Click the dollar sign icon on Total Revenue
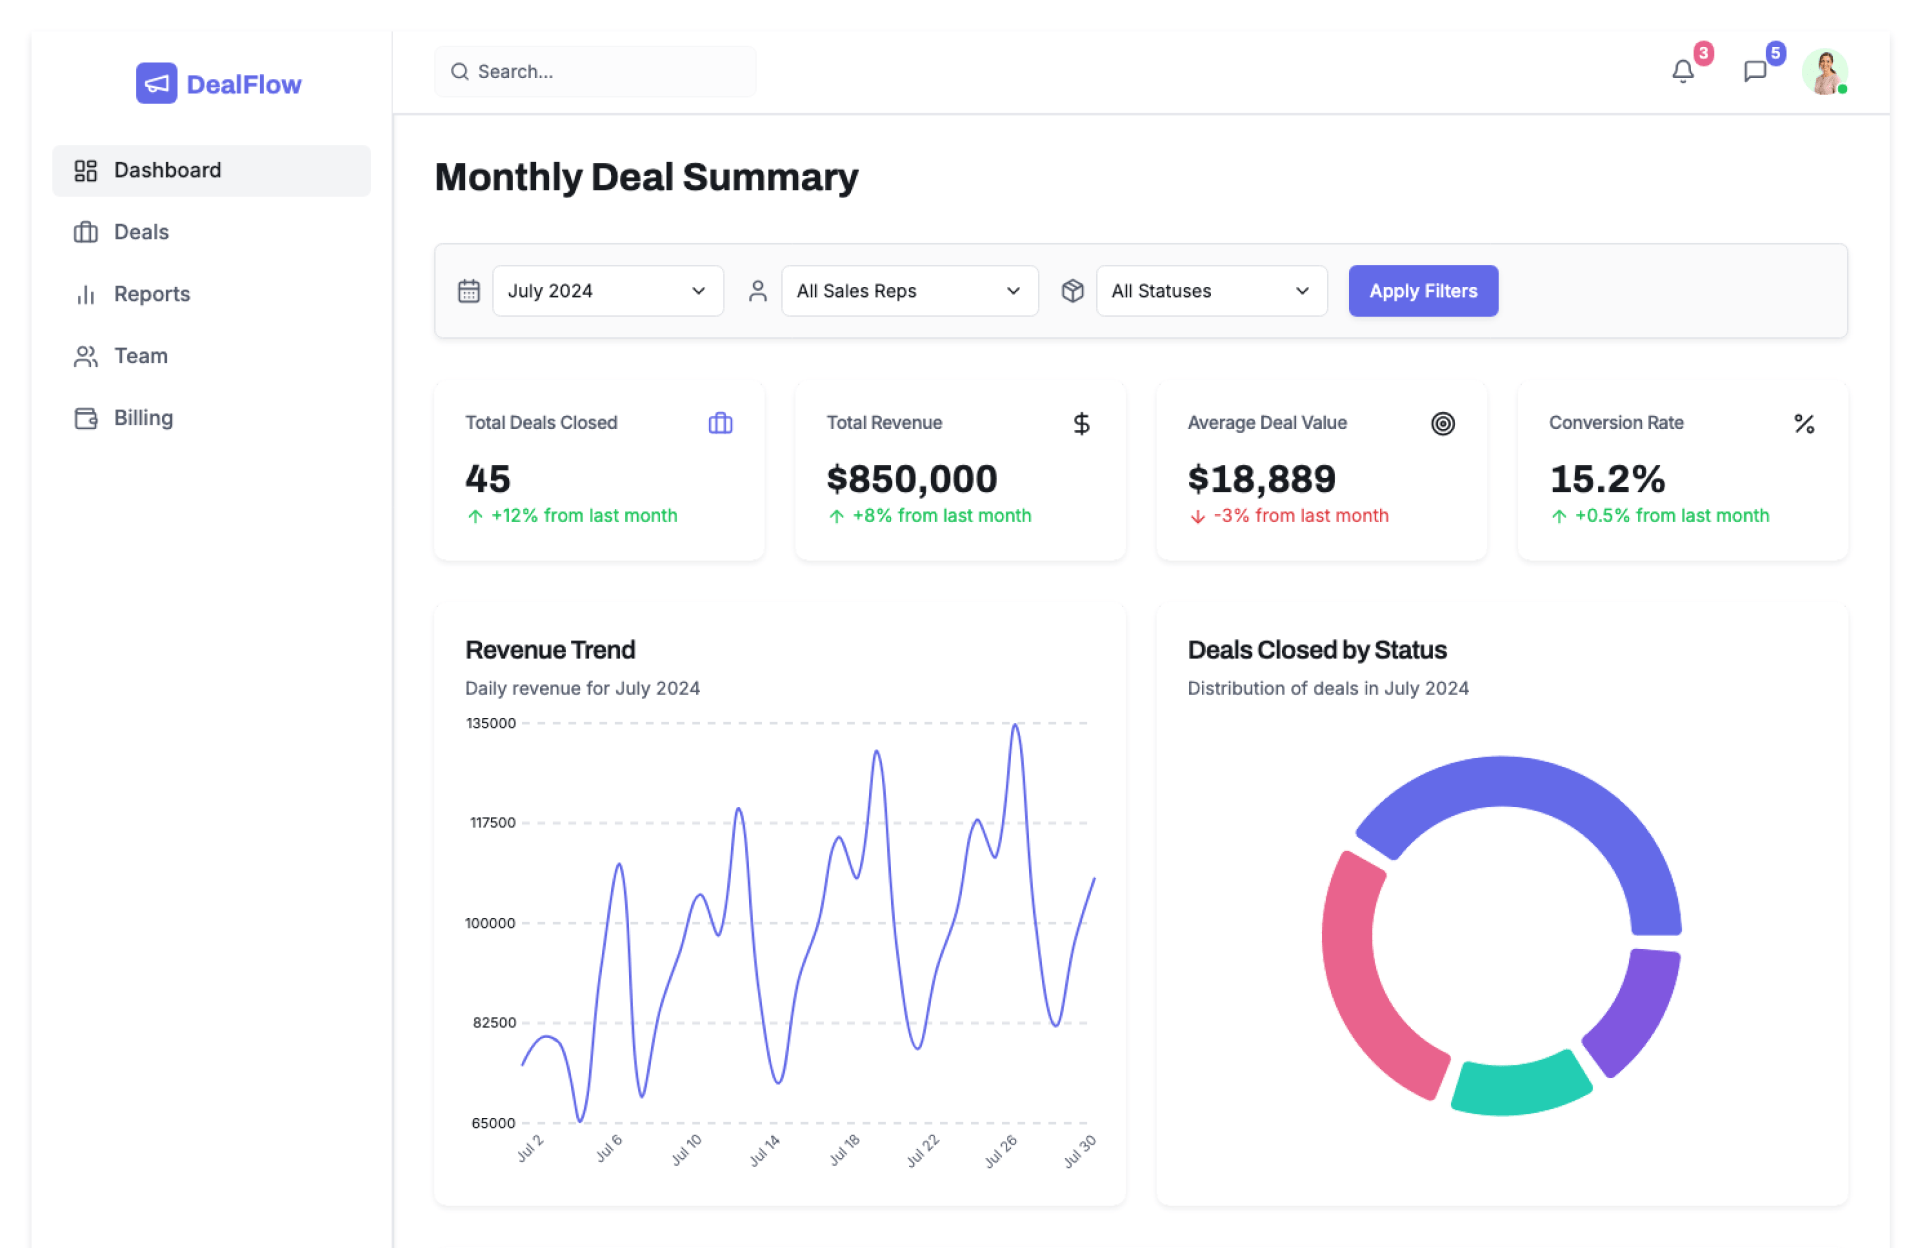This screenshot has width=1920, height=1248. [1081, 423]
